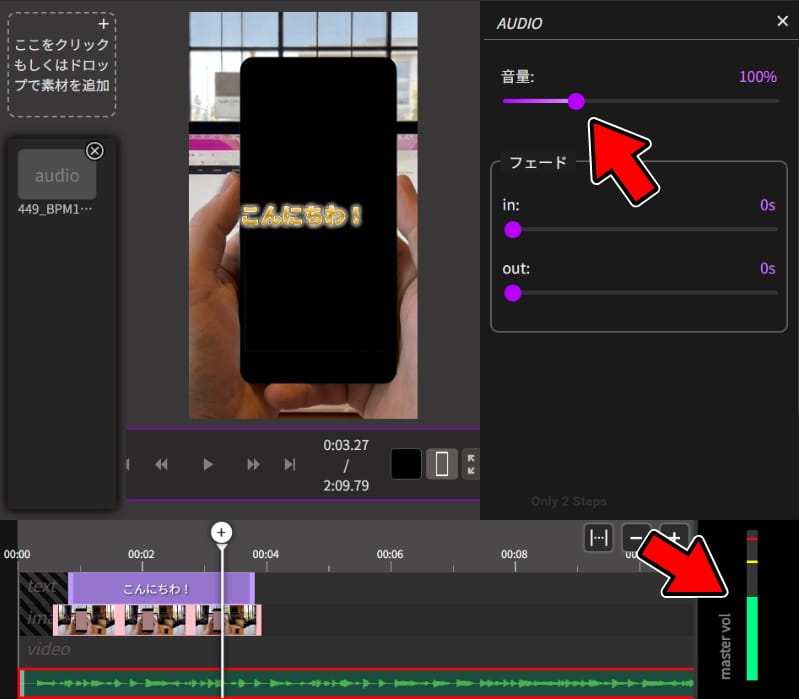Click the 100% volume value
The width and height of the screenshot is (799, 699).
click(x=758, y=77)
